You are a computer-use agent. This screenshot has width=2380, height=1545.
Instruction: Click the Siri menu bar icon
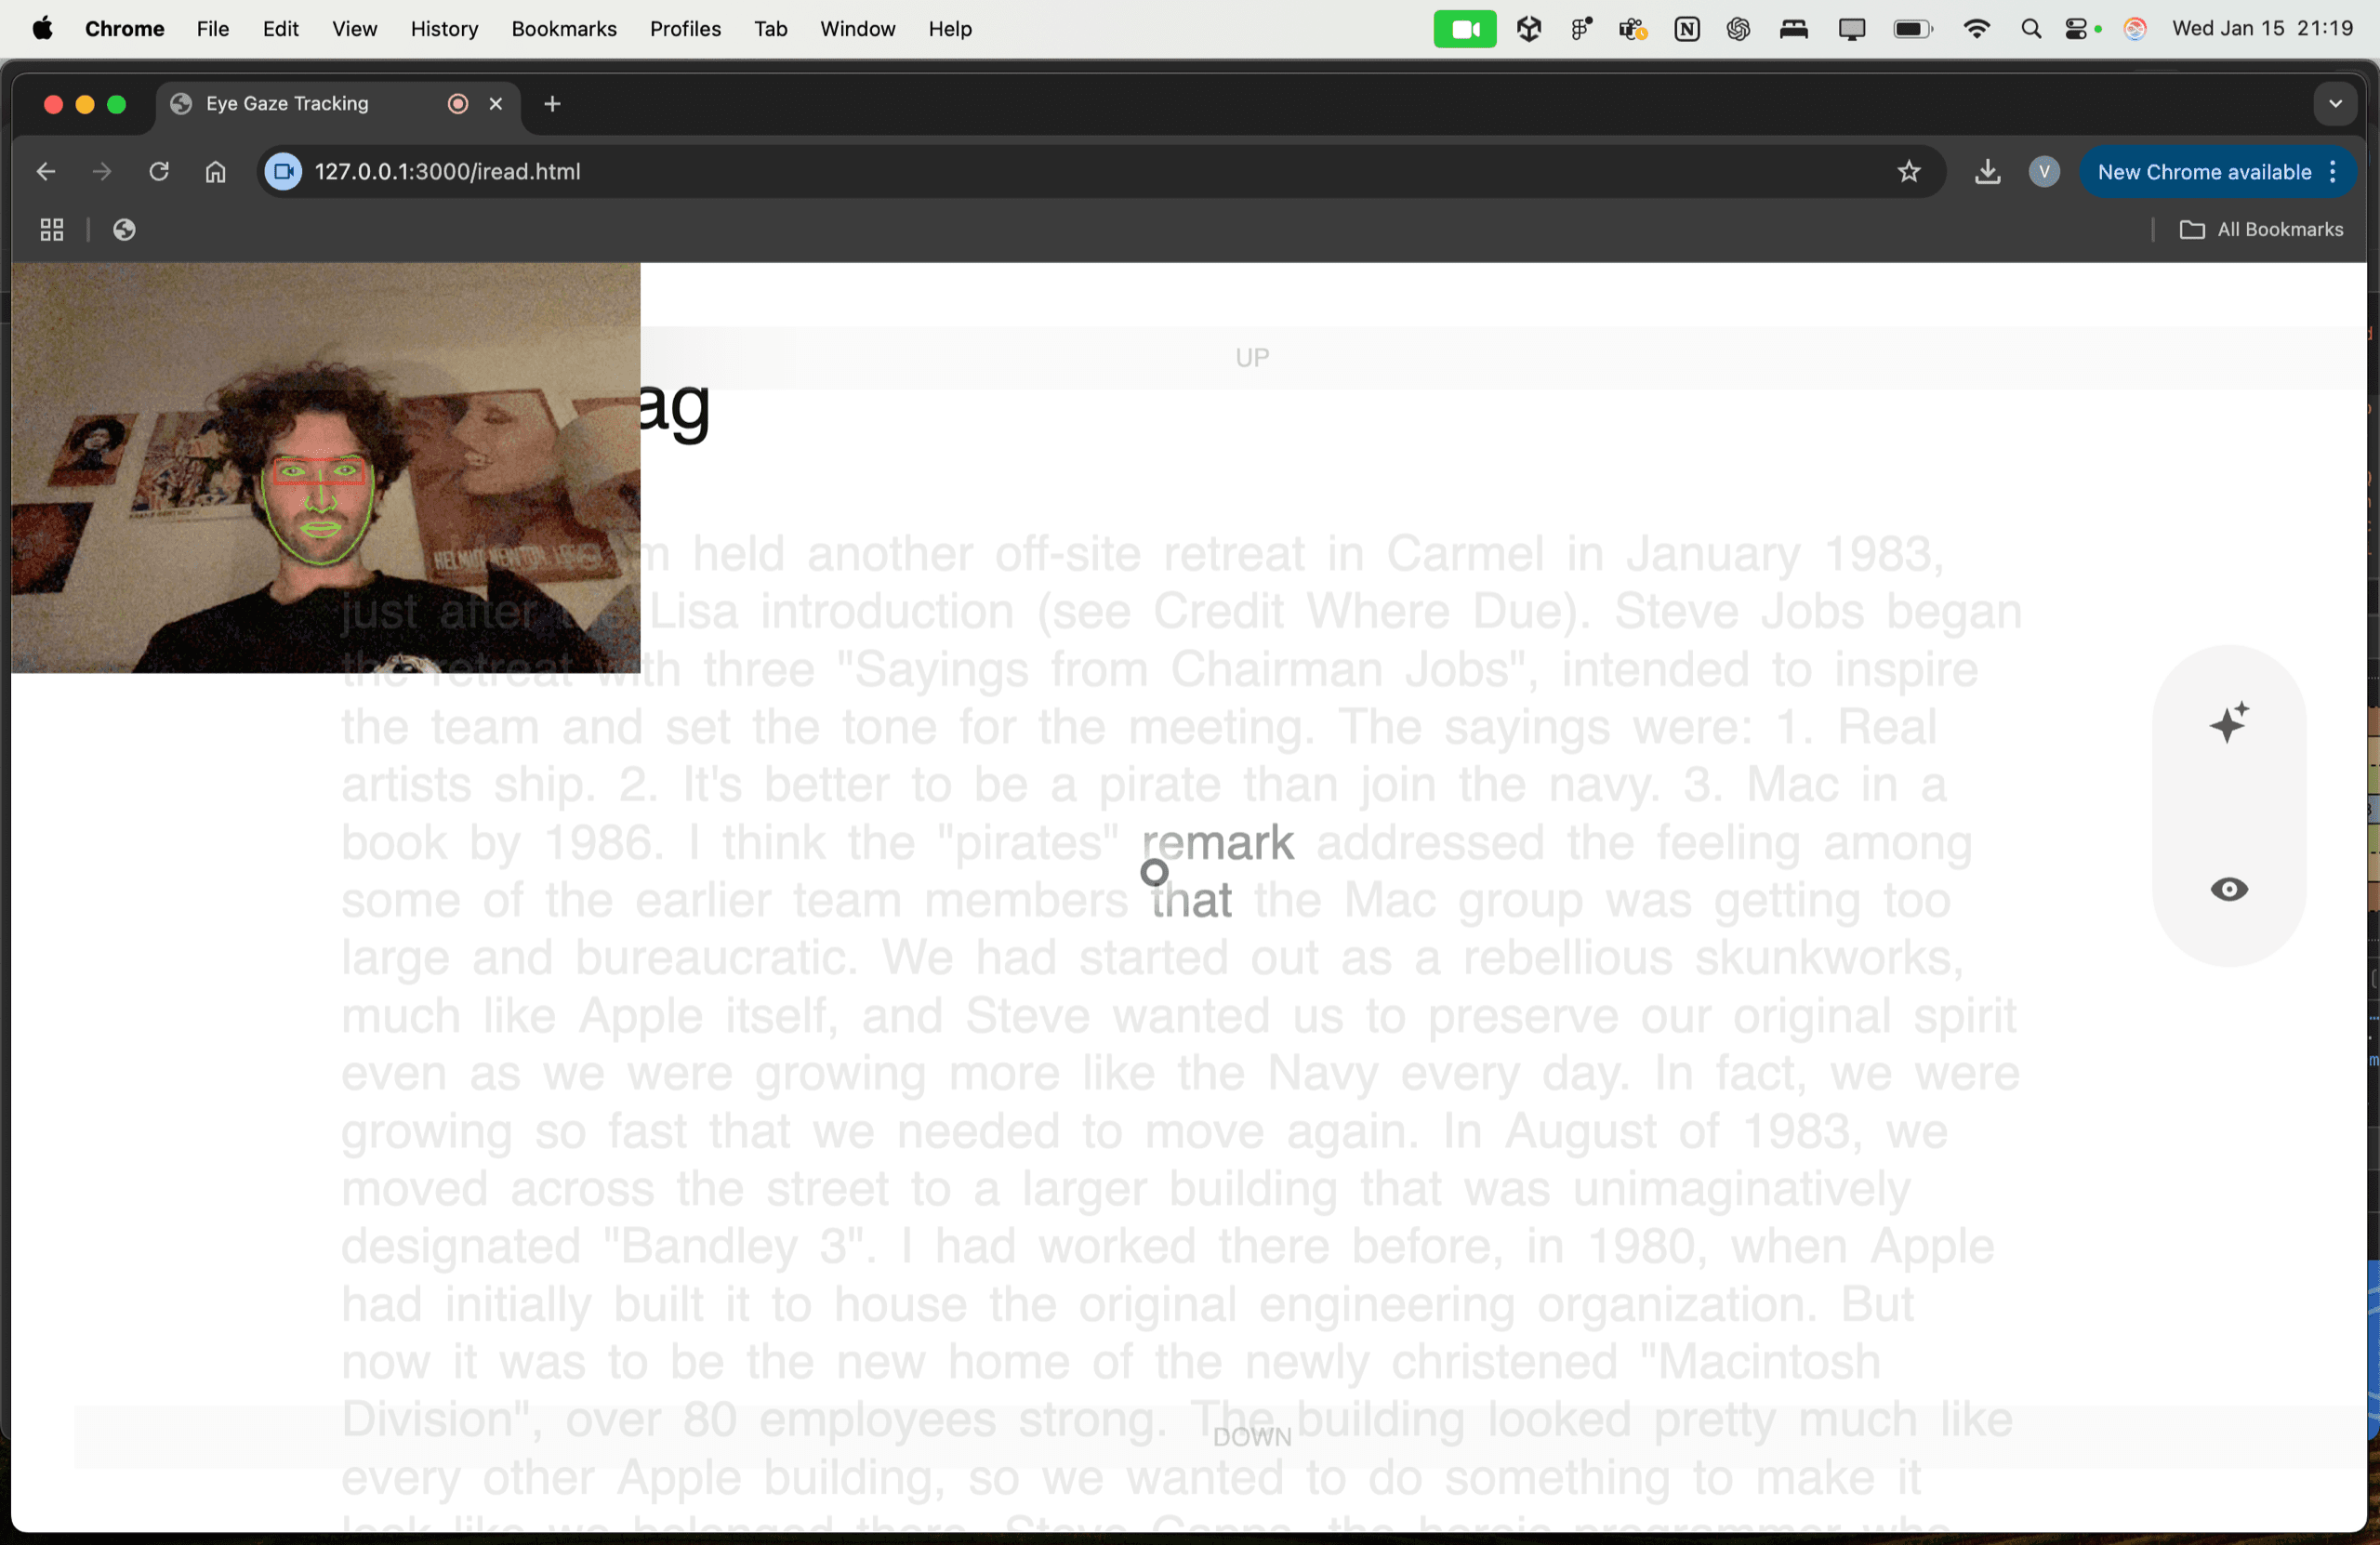(x=2135, y=29)
